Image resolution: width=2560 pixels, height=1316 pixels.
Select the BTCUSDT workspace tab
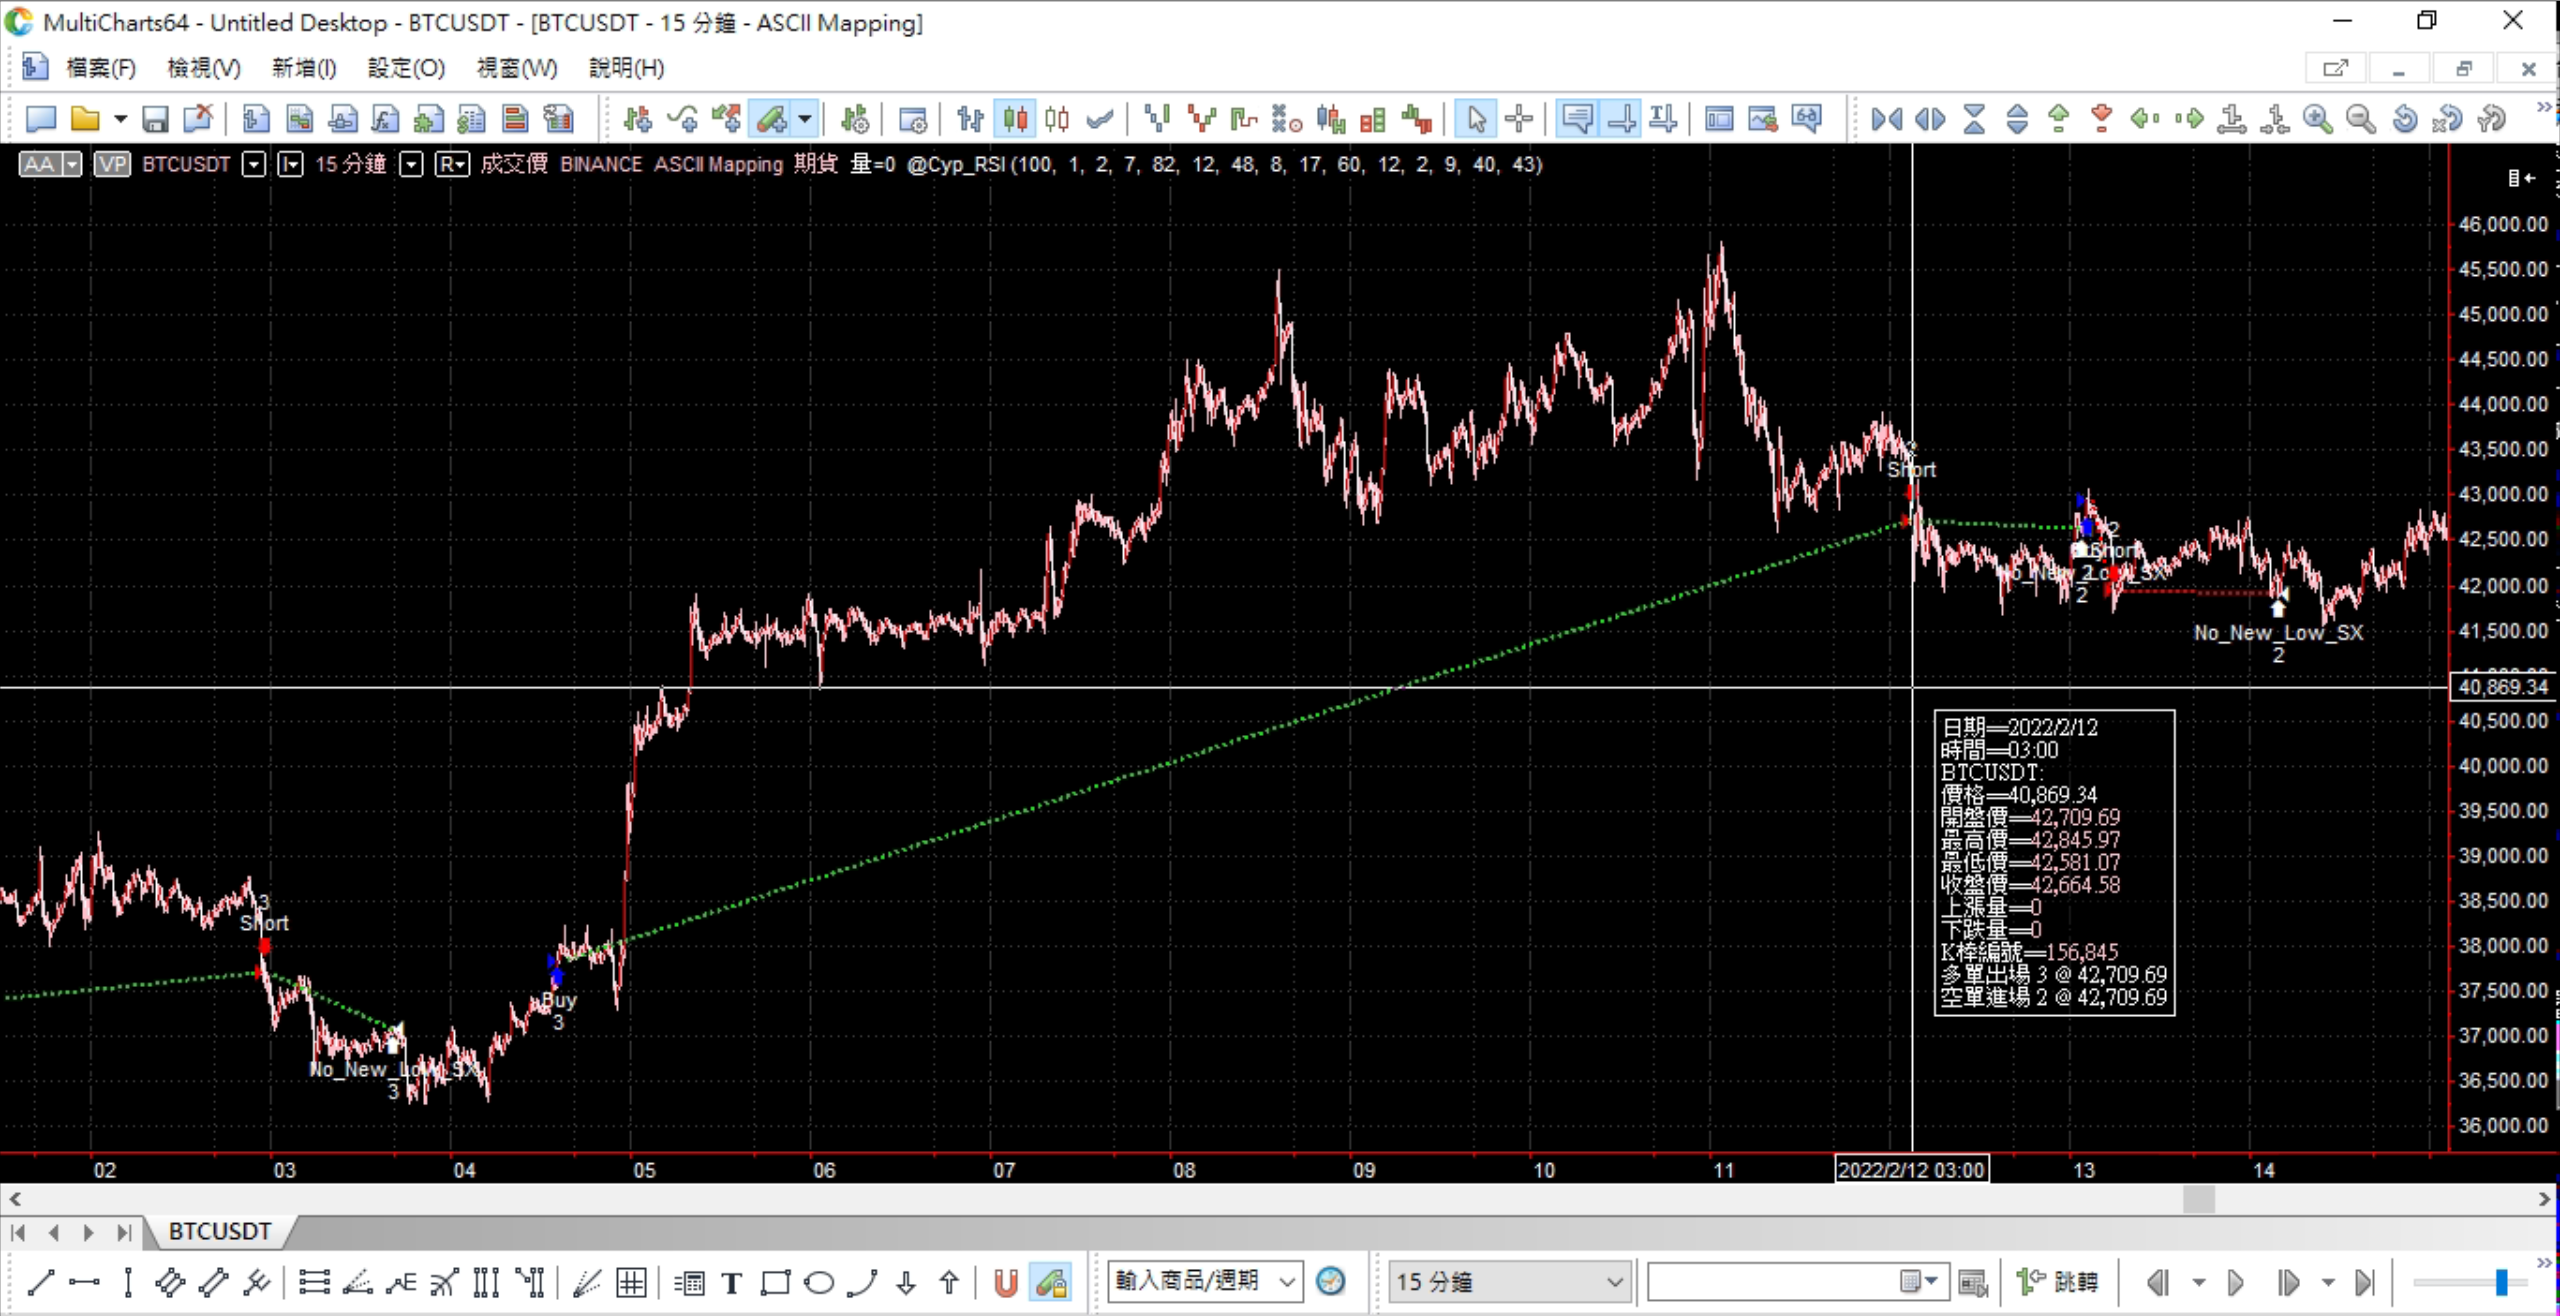click(219, 1231)
